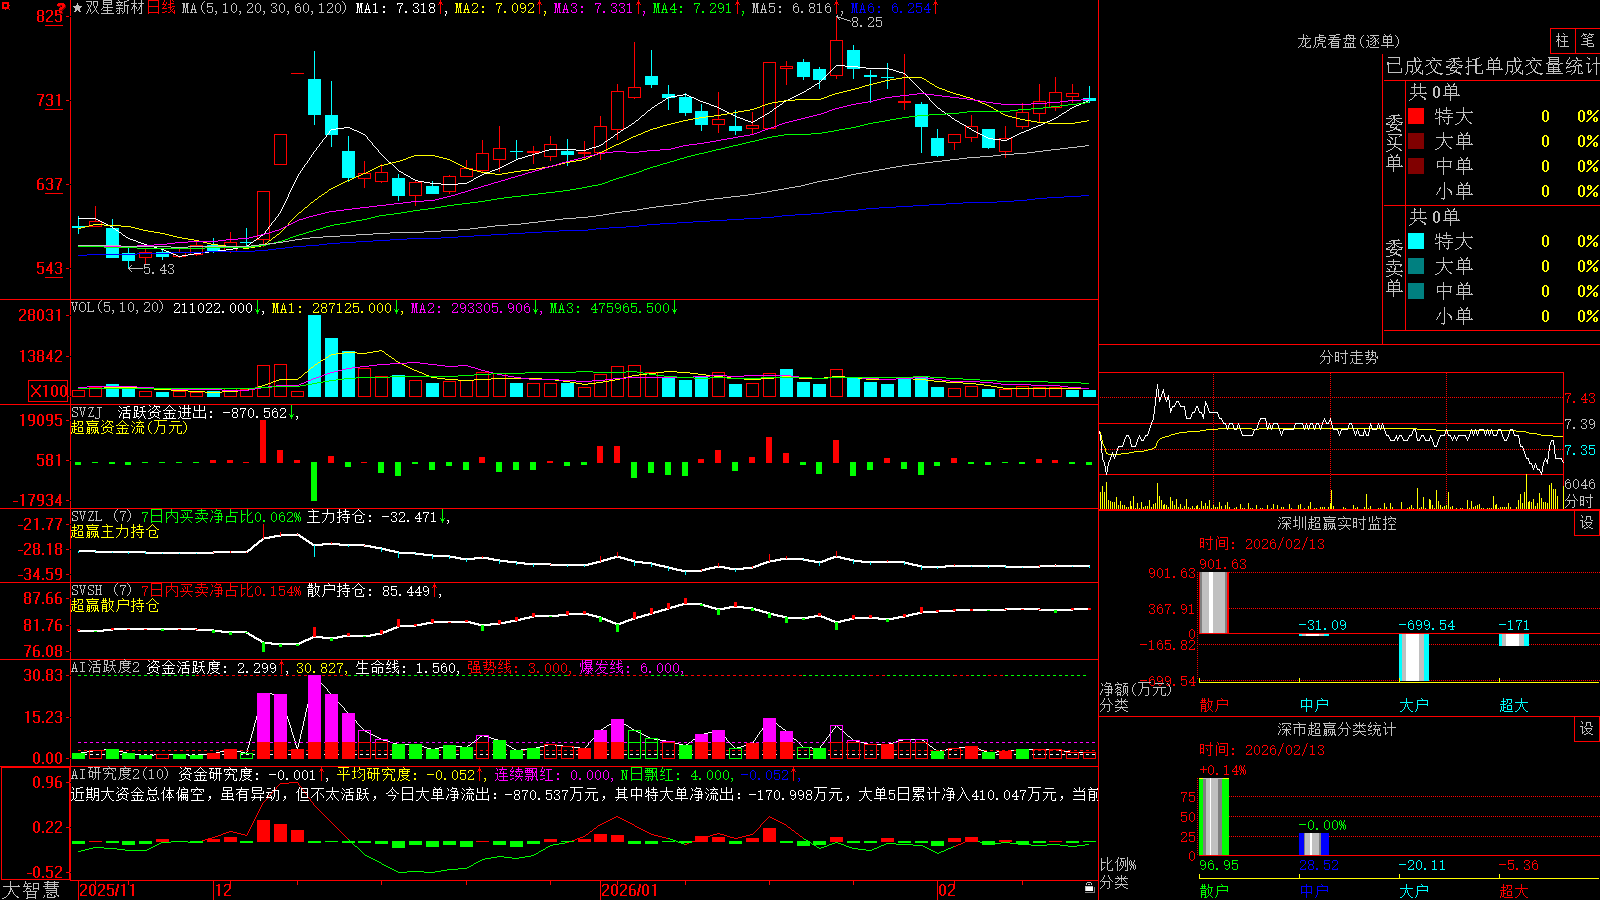1600x900 pixels.
Task: Click 小单 row in 委卖单 section
Action: point(1503,316)
